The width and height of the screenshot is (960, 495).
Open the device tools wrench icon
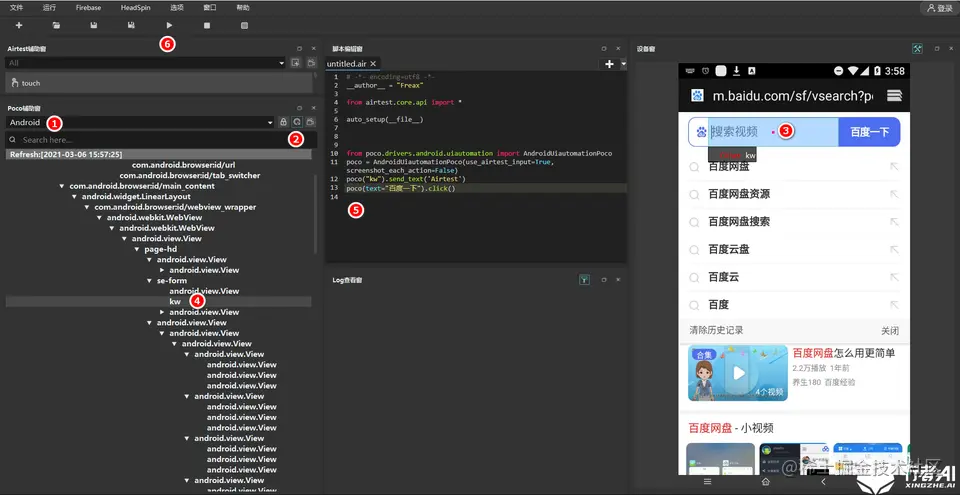point(917,48)
